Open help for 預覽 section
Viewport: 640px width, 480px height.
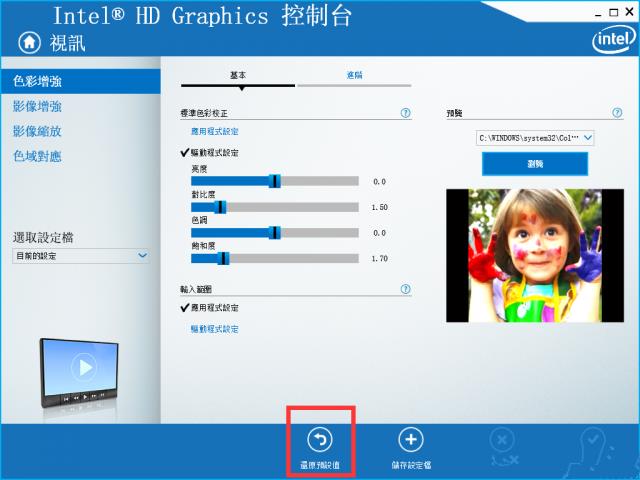coord(617,113)
